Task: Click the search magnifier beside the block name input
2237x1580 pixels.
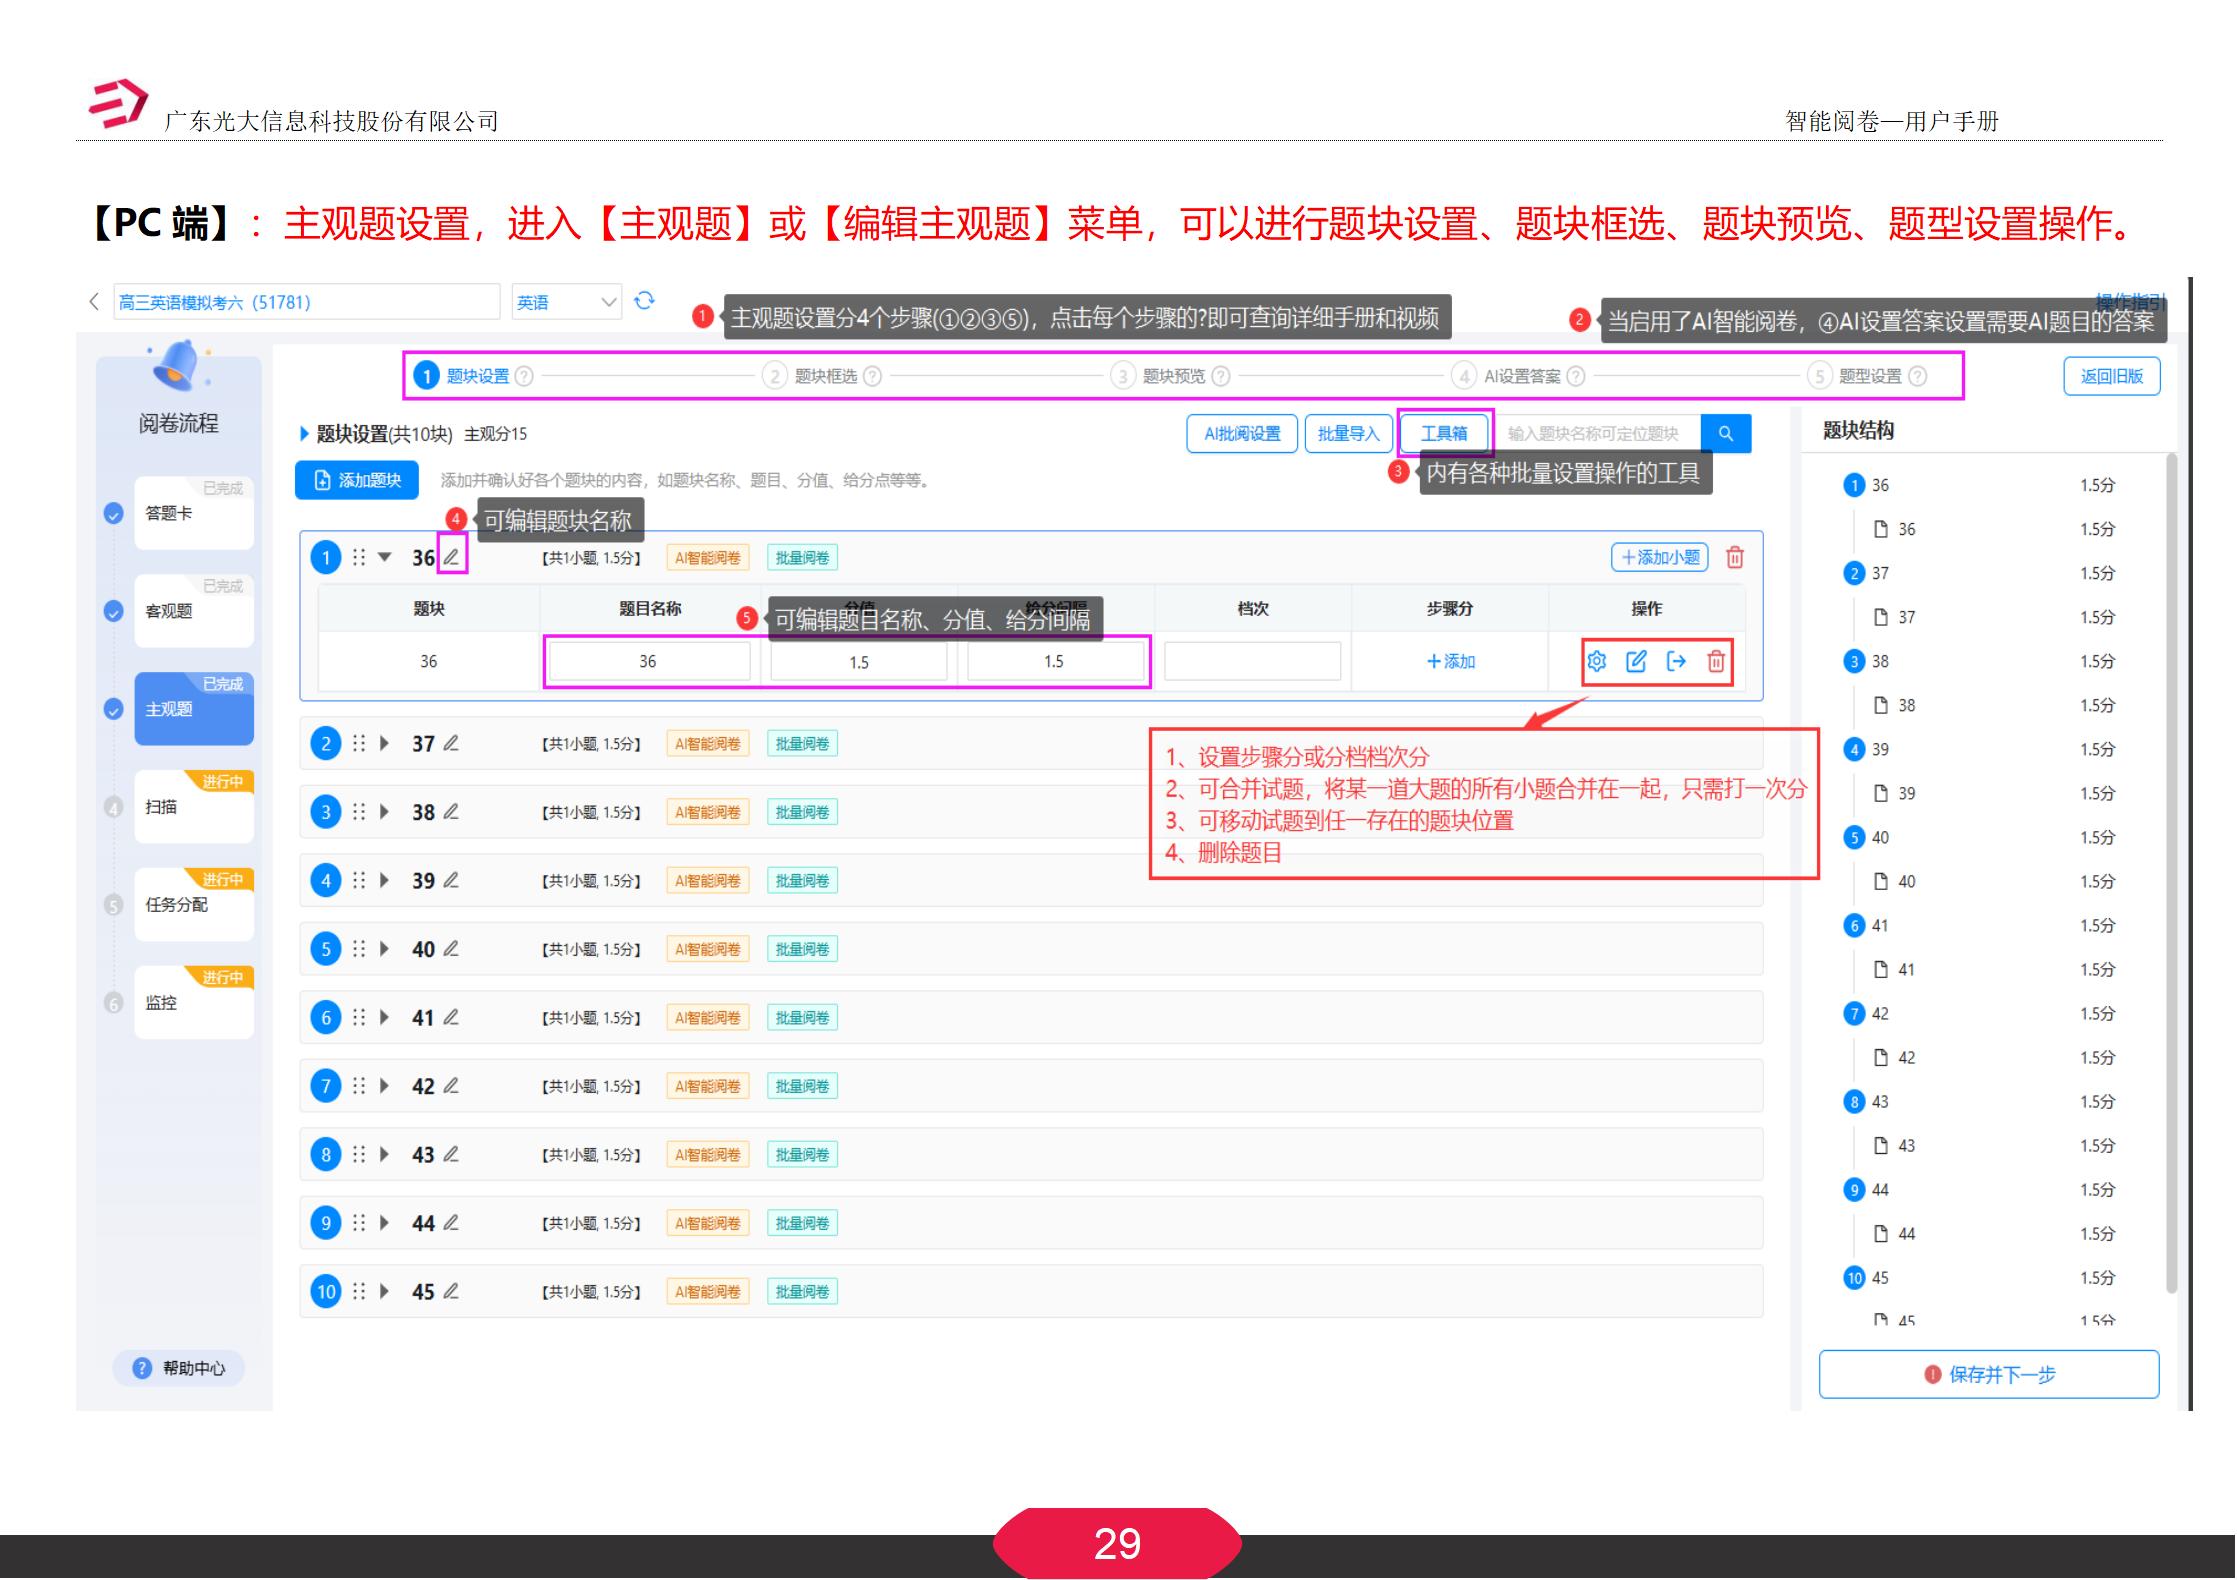Action: click(x=1726, y=432)
